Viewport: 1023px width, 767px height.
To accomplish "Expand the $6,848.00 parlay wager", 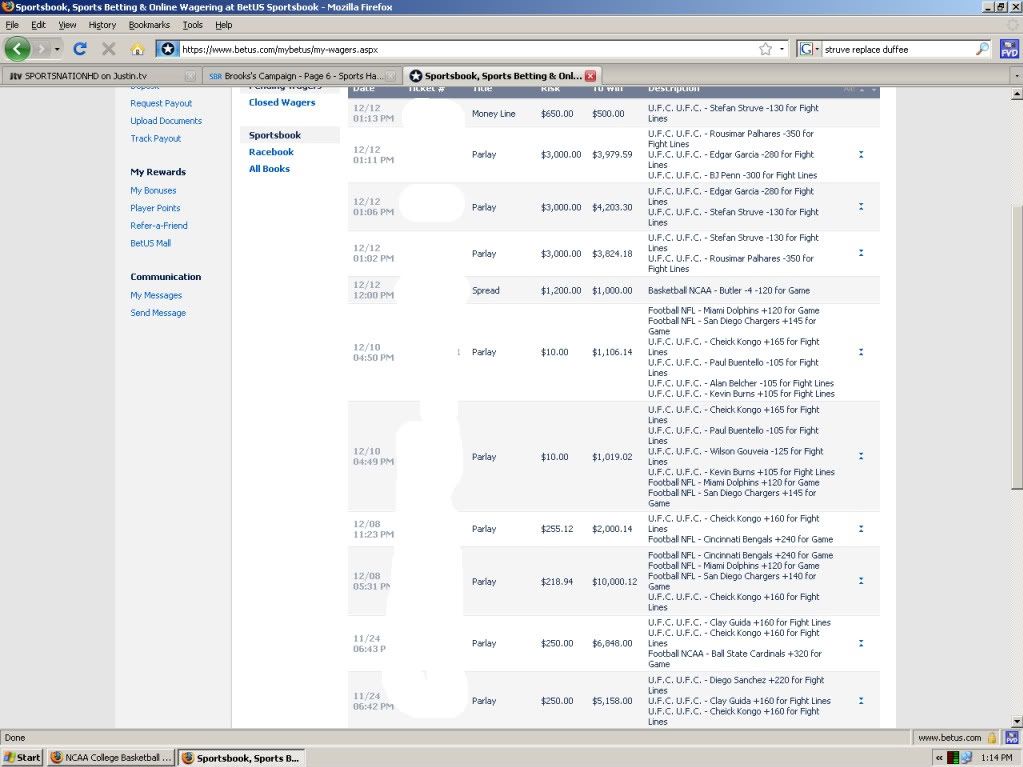I will [x=861, y=643].
